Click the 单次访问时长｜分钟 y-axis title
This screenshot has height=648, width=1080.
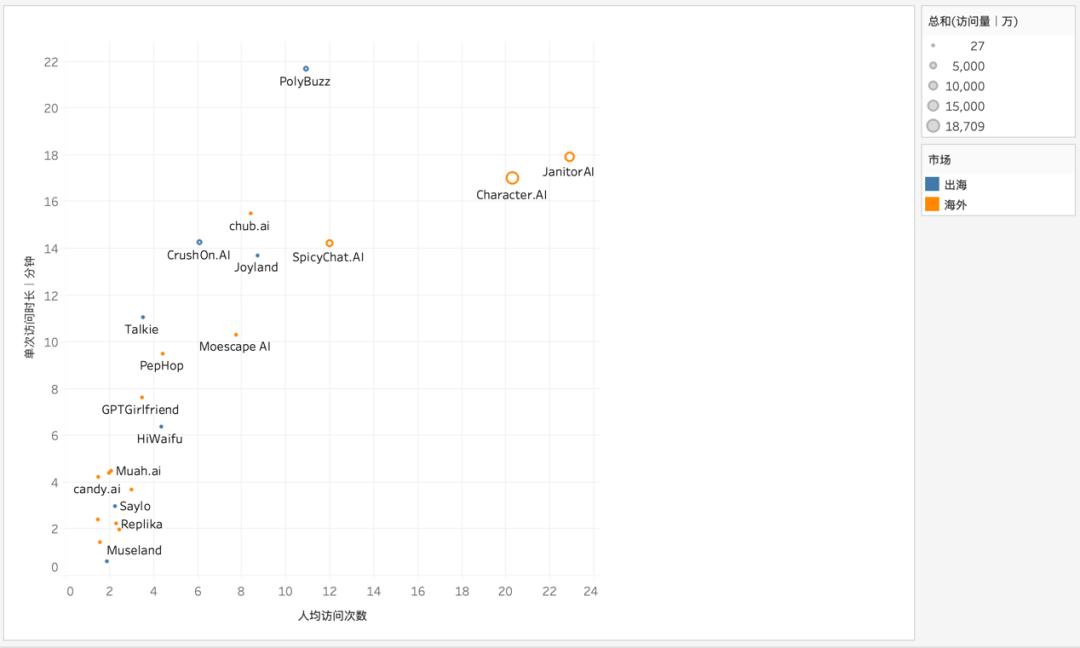(29, 306)
